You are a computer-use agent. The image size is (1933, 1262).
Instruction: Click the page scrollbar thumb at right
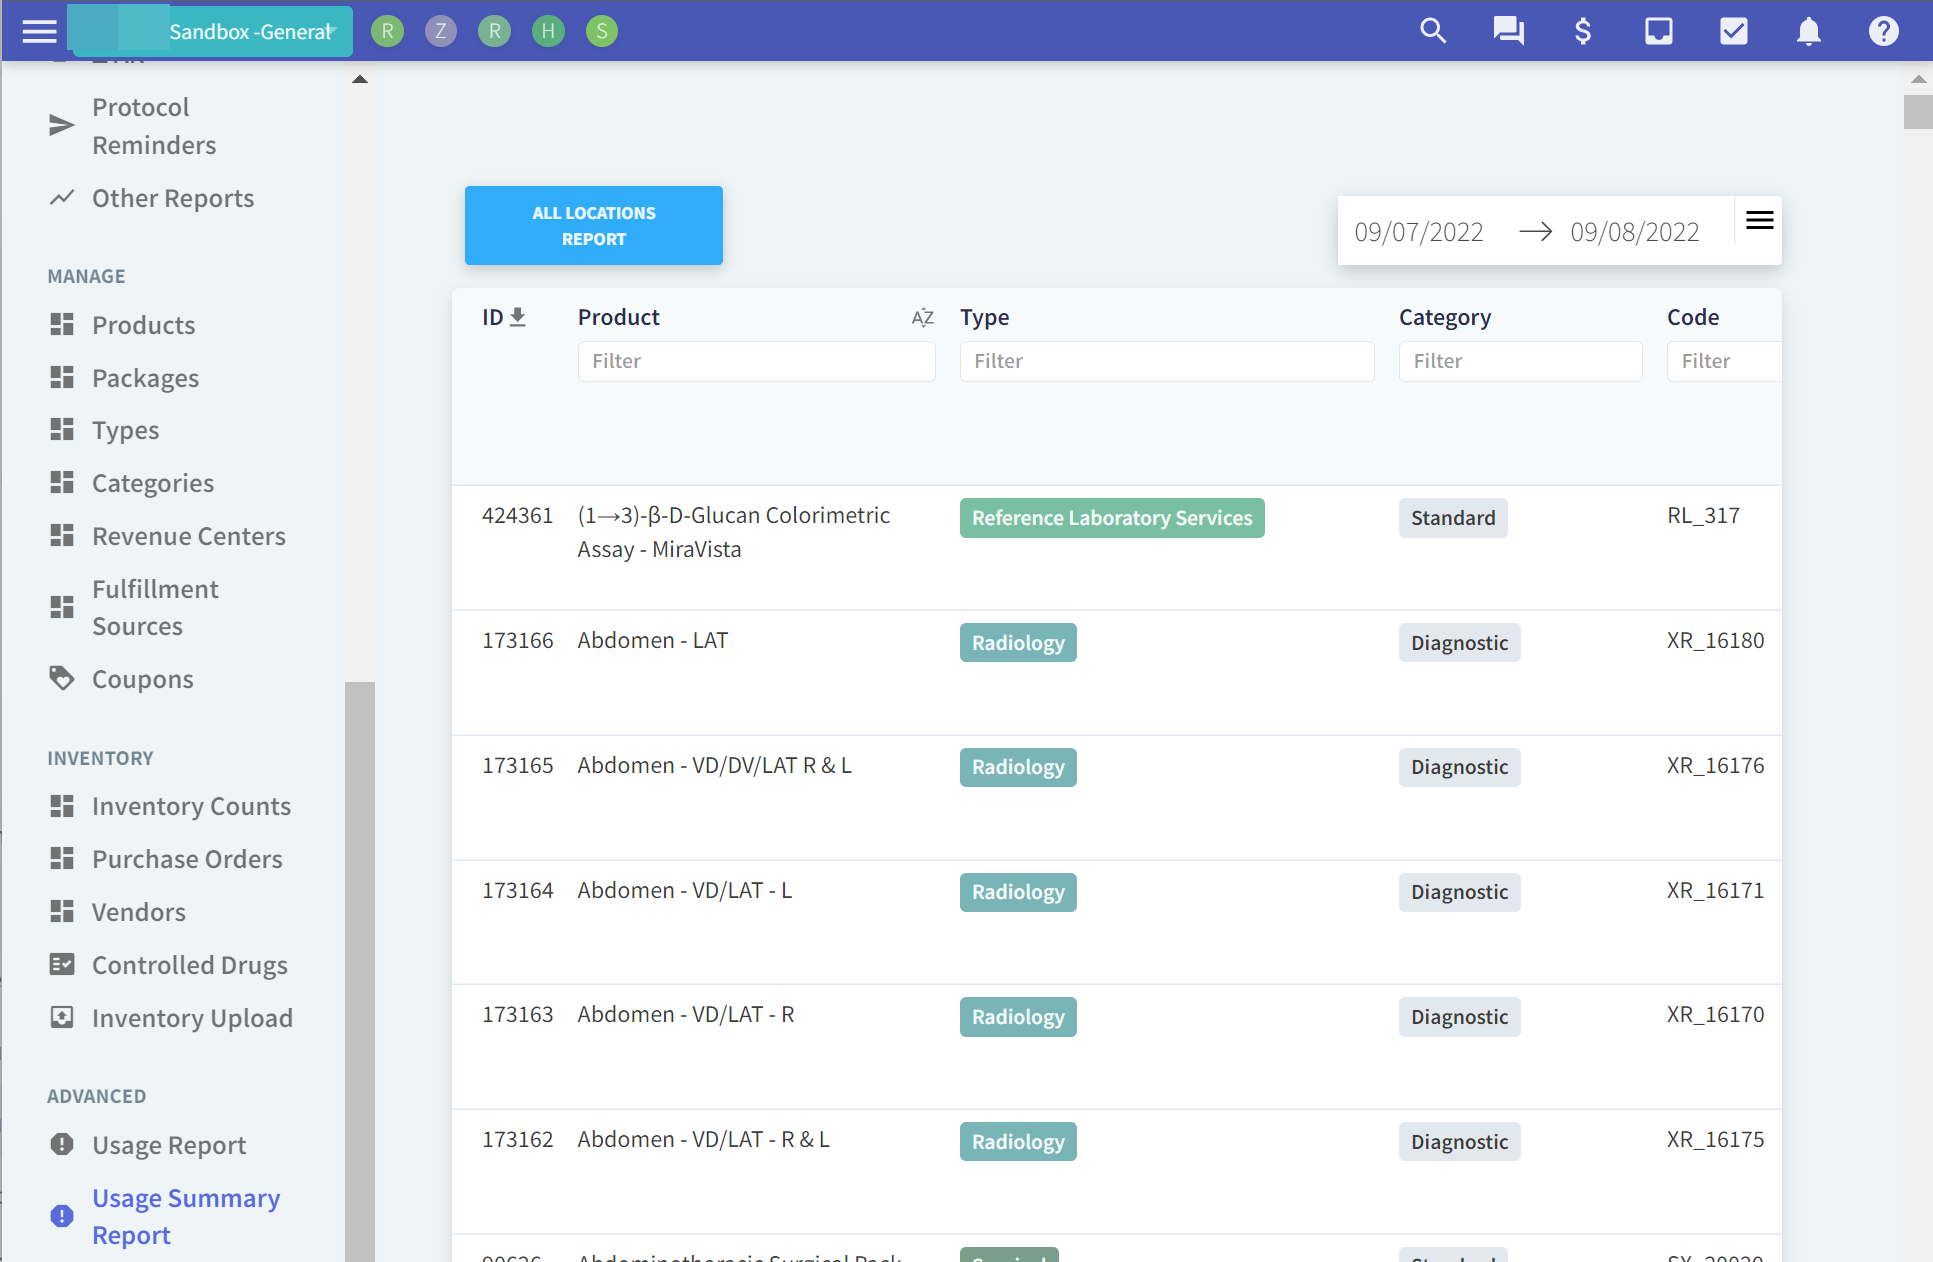(x=1918, y=112)
